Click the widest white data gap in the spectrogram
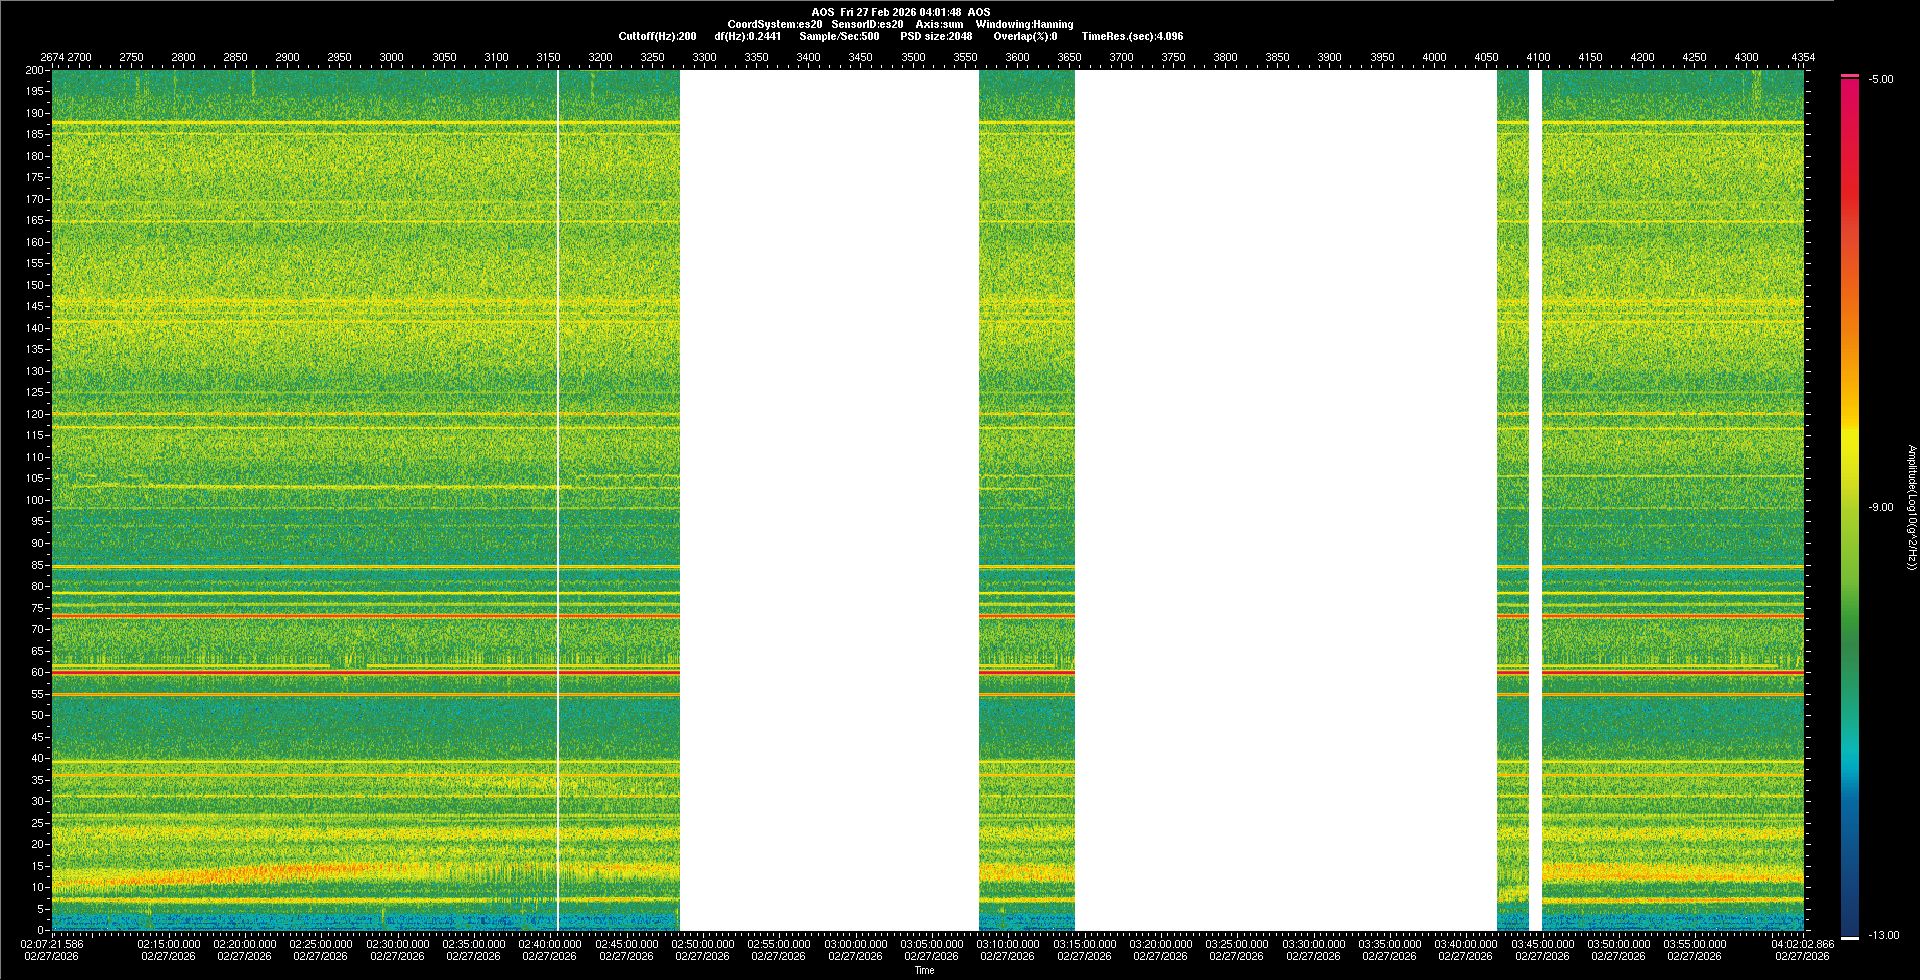The image size is (1920, 980). click(1285, 500)
